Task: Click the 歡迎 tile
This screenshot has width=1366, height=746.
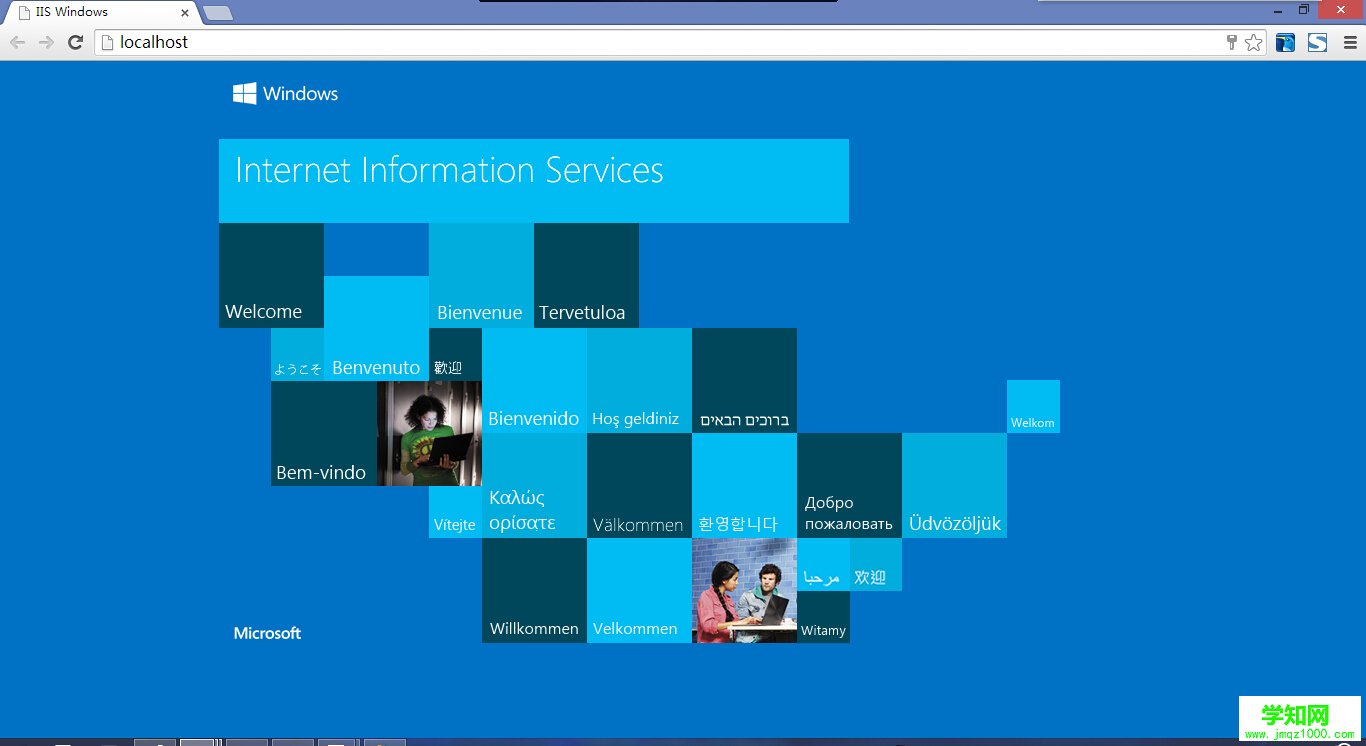Action: (455, 354)
